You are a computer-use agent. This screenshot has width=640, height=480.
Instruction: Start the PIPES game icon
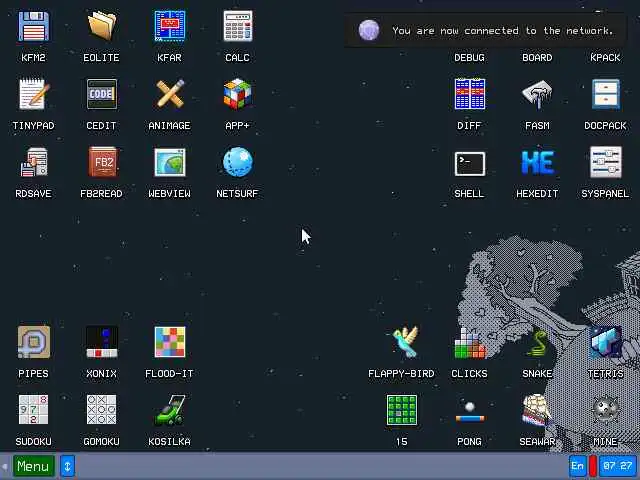tap(33, 342)
